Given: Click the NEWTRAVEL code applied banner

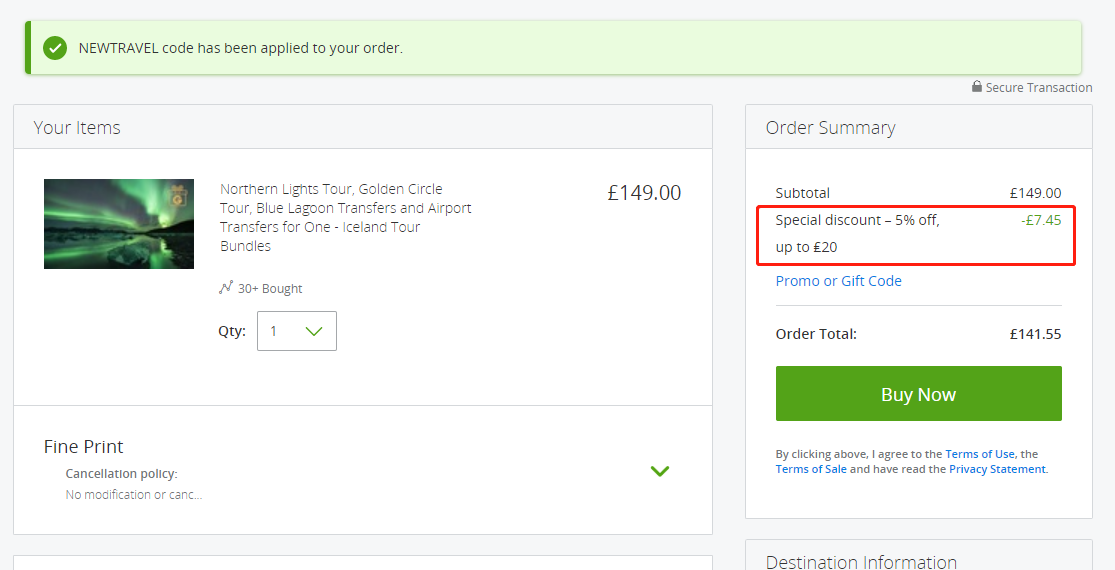Looking at the screenshot, I should coord(553,48).
